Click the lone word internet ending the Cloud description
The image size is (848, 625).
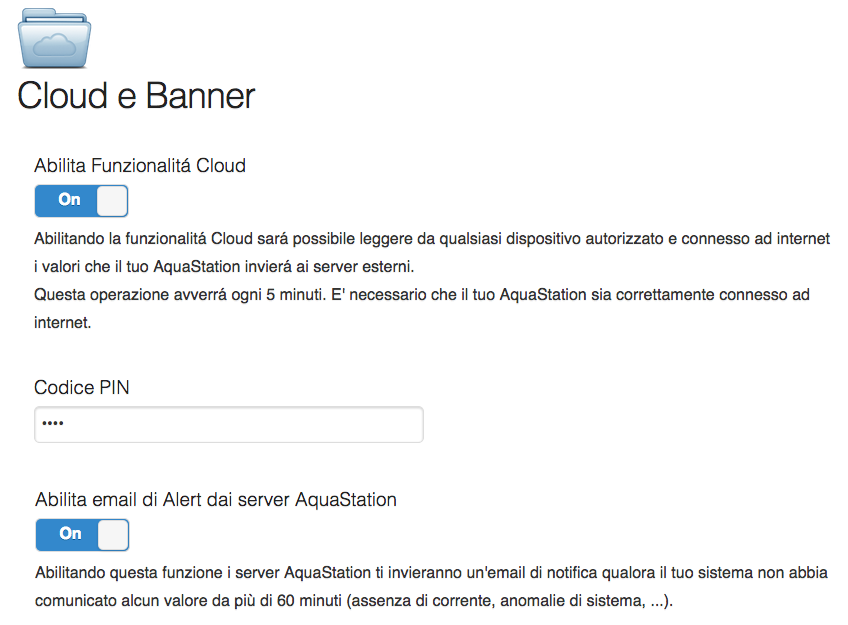point(63,323)
